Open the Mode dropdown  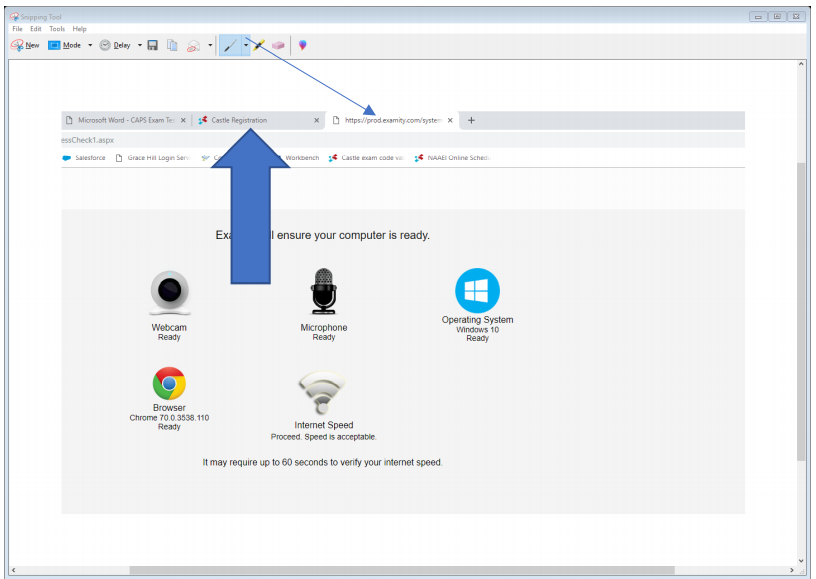(x=90, y=45)
